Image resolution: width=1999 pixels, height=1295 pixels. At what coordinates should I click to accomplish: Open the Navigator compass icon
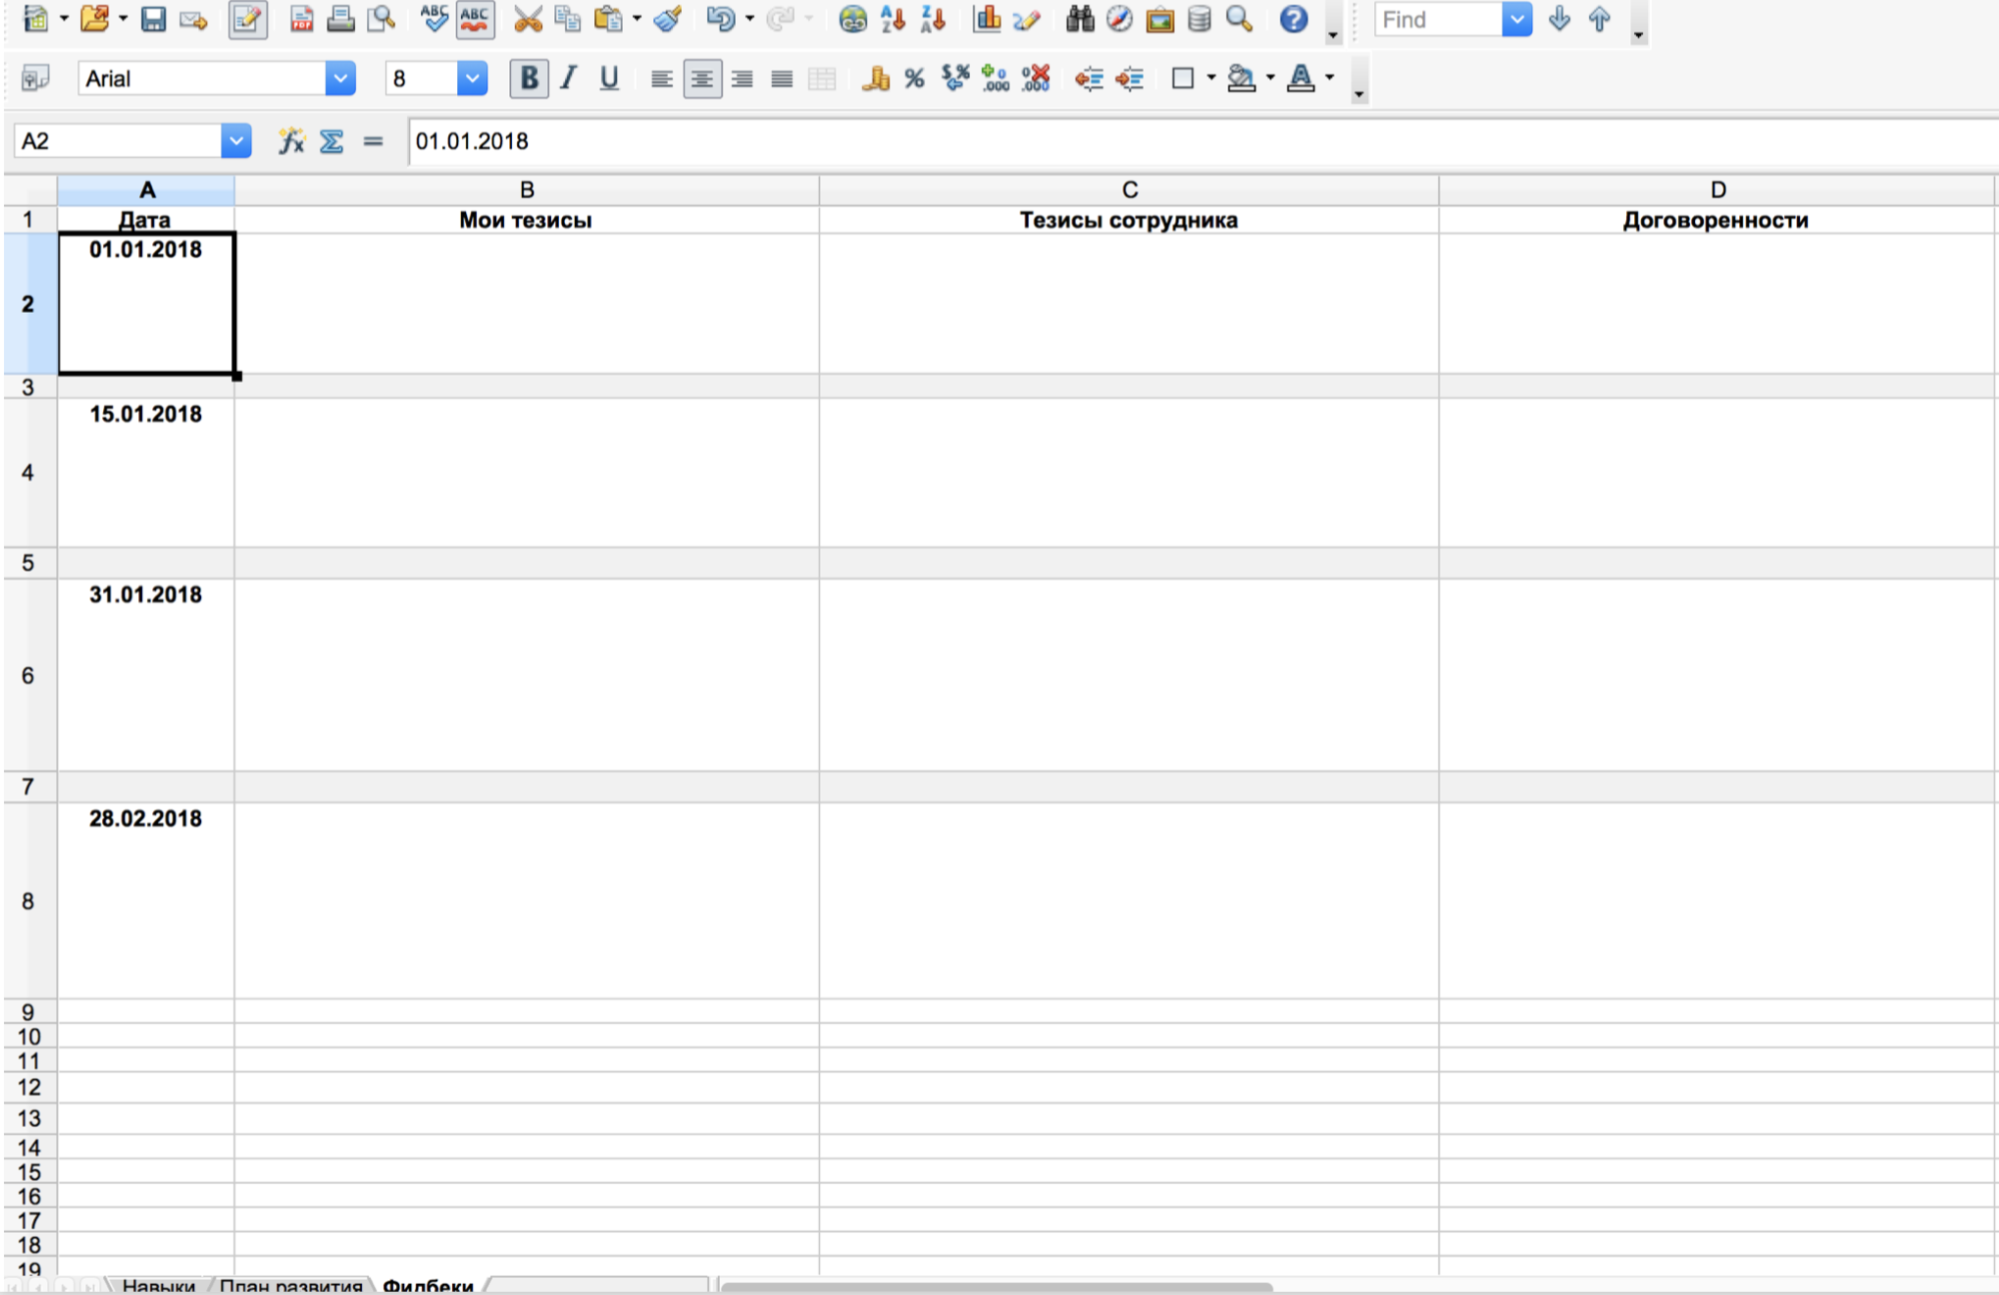tap(1120, 19)
